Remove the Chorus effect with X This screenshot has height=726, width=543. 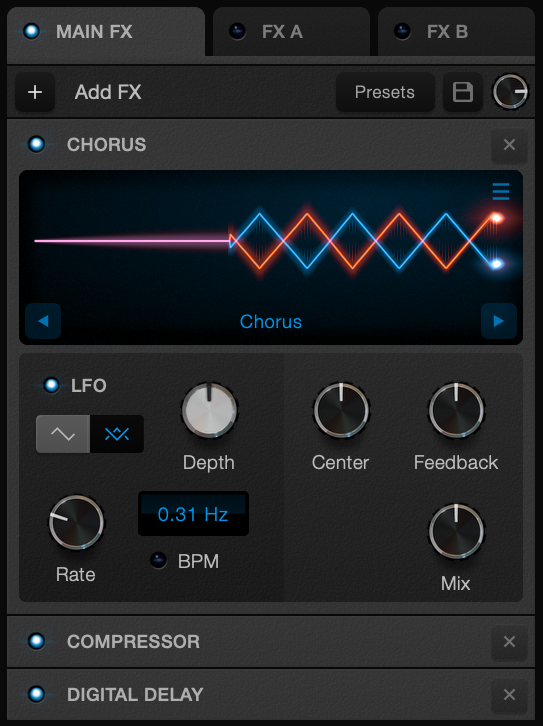click(x=509, y=145)
